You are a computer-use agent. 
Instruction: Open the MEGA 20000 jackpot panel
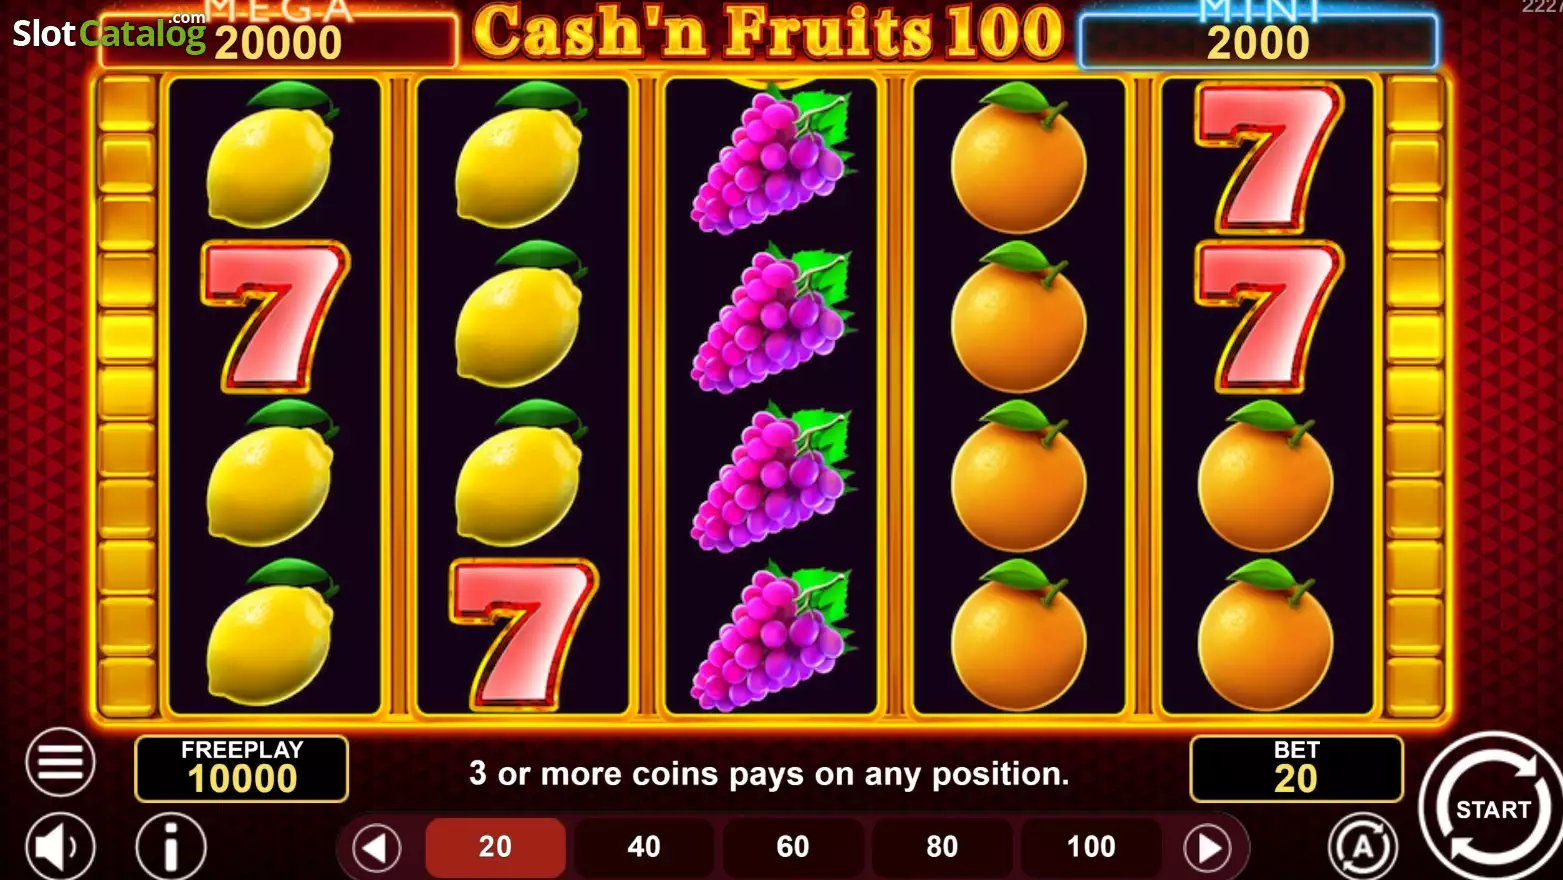click(279, 38)
